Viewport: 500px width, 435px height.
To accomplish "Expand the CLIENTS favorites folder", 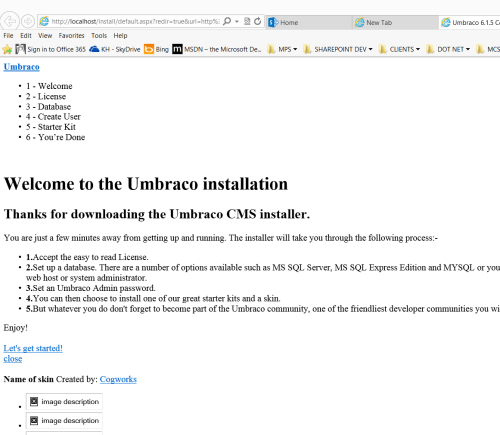I will click(x=399, y=49).
